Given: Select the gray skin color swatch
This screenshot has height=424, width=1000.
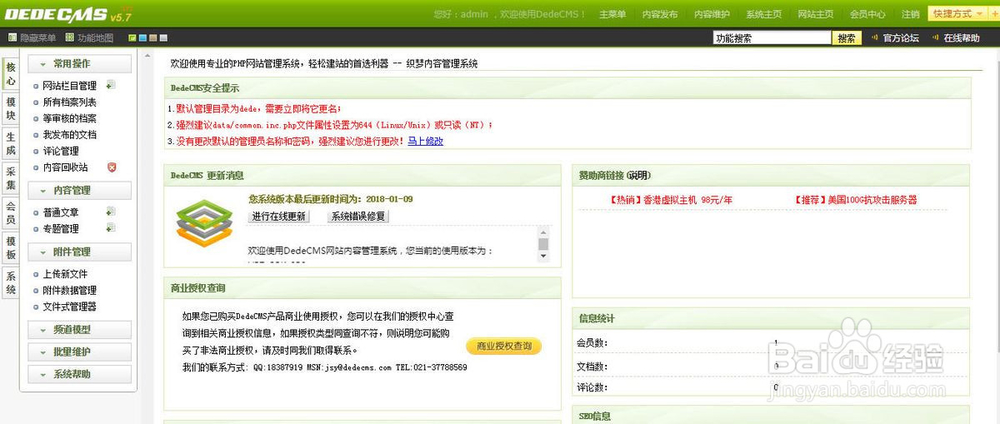Looking at the screenshot, I should coord(163,38).
